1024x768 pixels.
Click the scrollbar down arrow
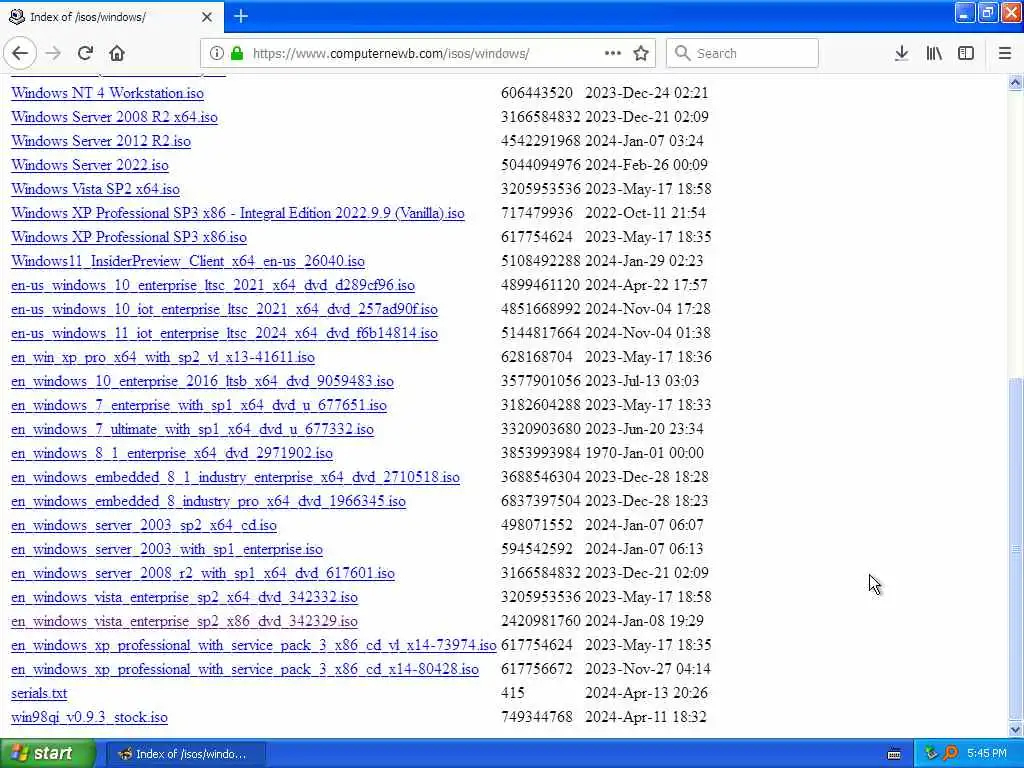[x=1016, y=729]
